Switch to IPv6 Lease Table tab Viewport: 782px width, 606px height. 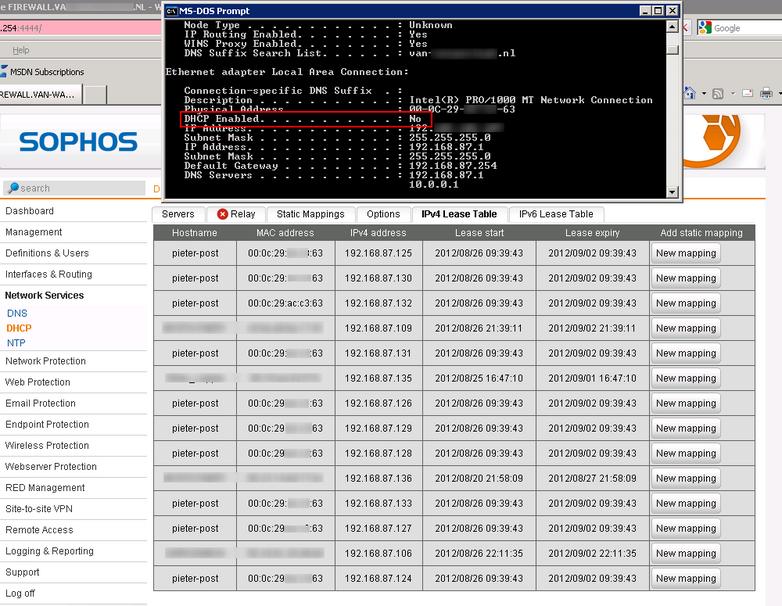[x=556, y=214]
